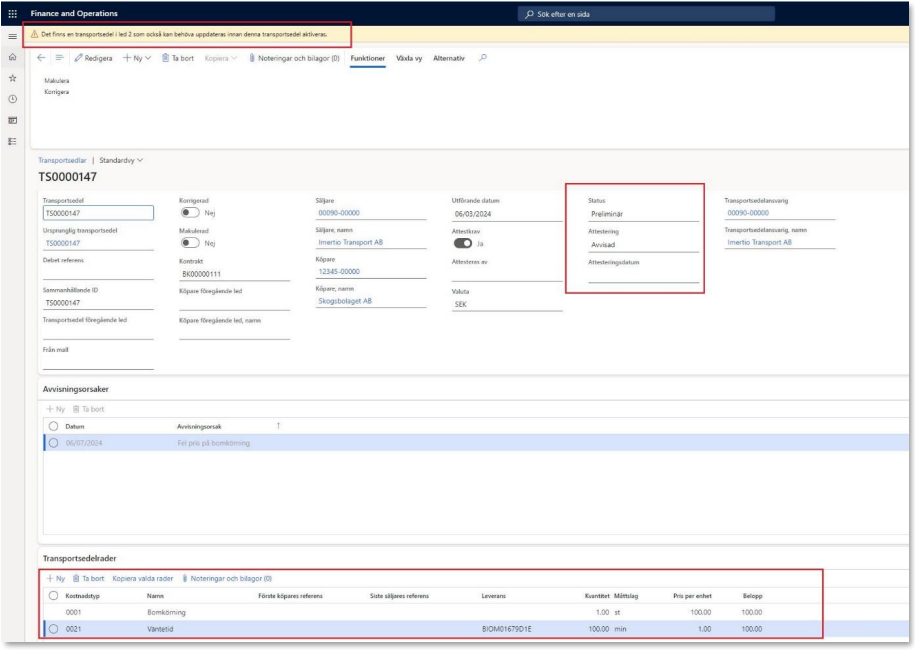Toggle the Attestkrav switch
The height and width of the screenshot is (650, 915).
point(463,243)
